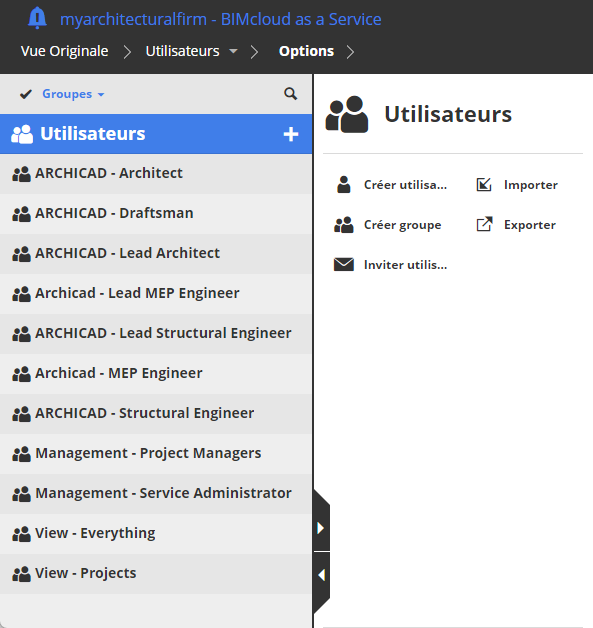Click the Créer utilisa... label

(405, 185)
